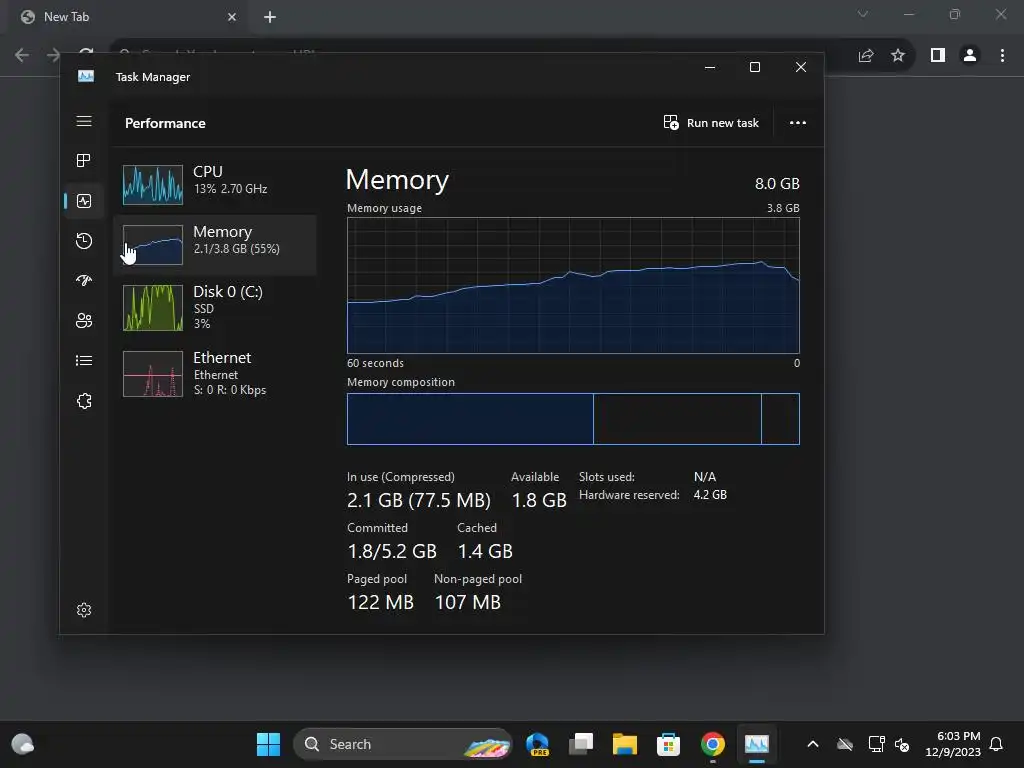Screen dimensions: 1024x768
Task: Open the Windows Start menu
Action: click(x=268, y=744)
